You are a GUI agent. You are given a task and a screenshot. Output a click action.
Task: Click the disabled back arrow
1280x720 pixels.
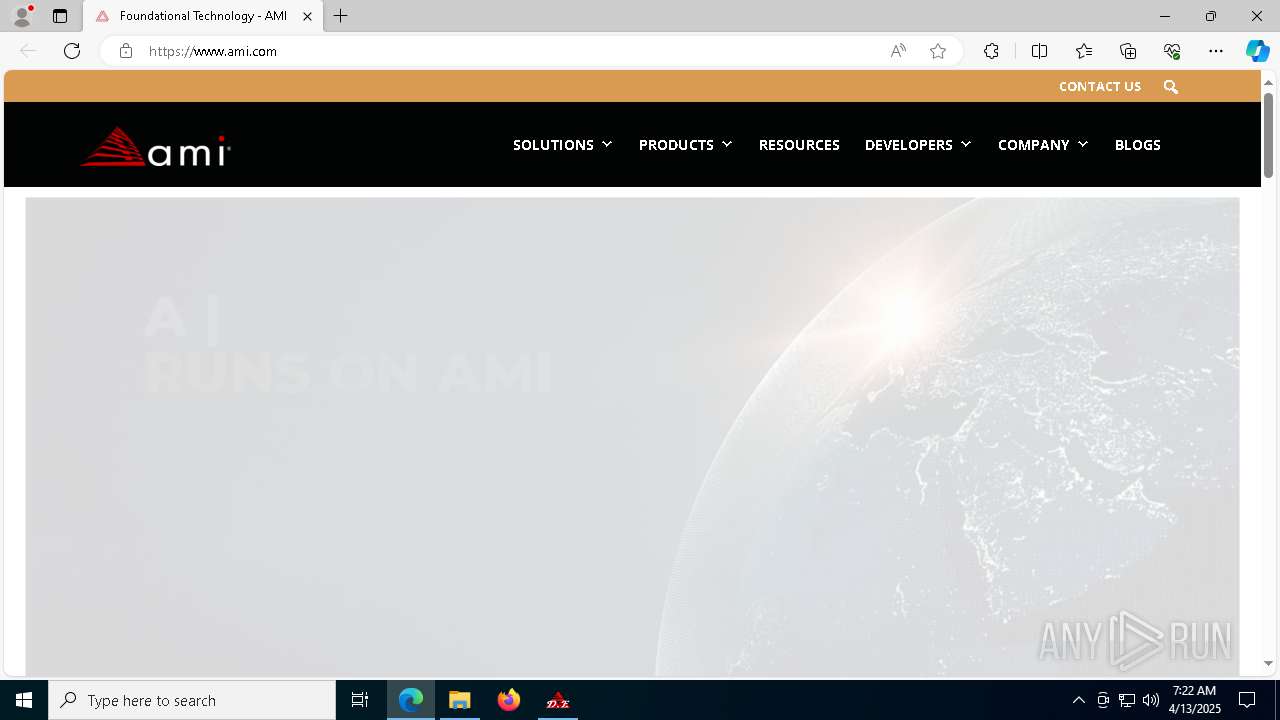coord(28,51)
